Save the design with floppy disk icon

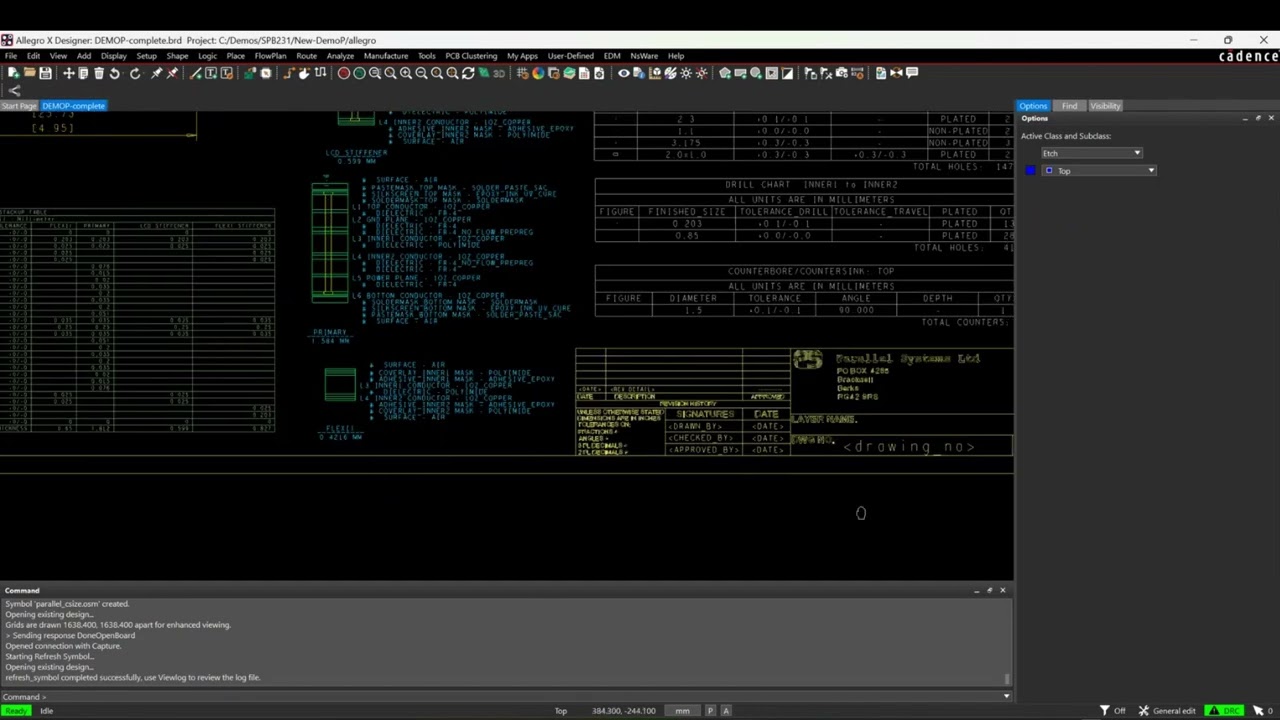tap(45, 73)
